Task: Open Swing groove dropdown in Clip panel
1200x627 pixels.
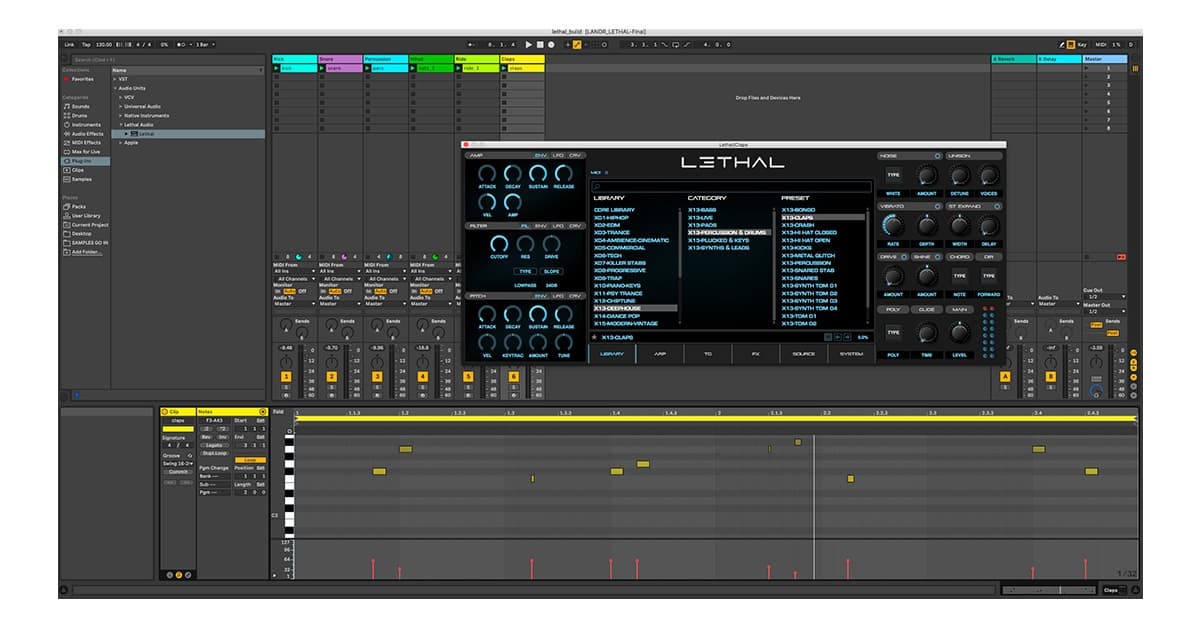Action: pyautogui.click(x=178, y=463)
